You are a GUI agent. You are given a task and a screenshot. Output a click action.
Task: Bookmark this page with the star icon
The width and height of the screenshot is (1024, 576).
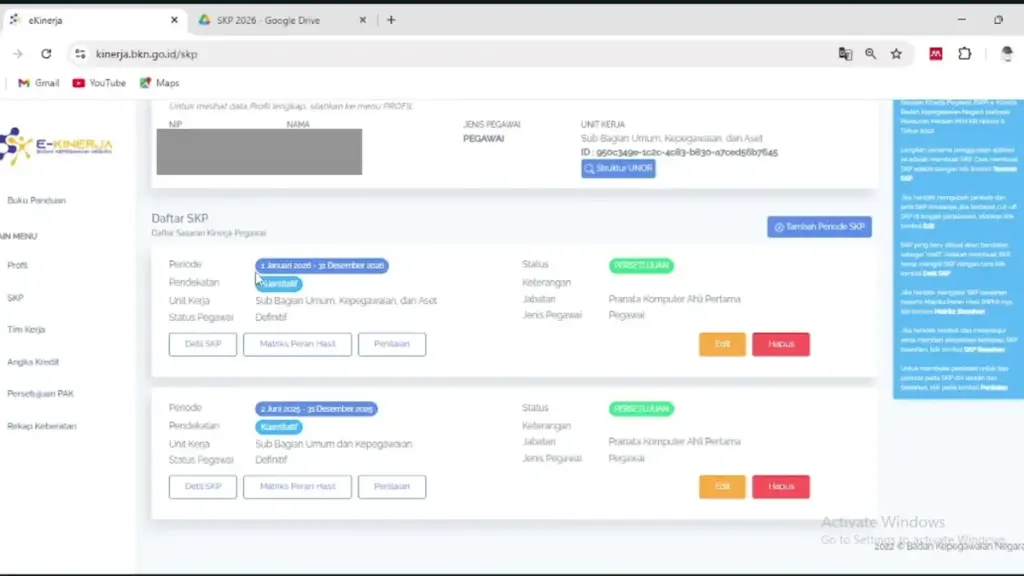pyautogui.click(x=896, y=54)
